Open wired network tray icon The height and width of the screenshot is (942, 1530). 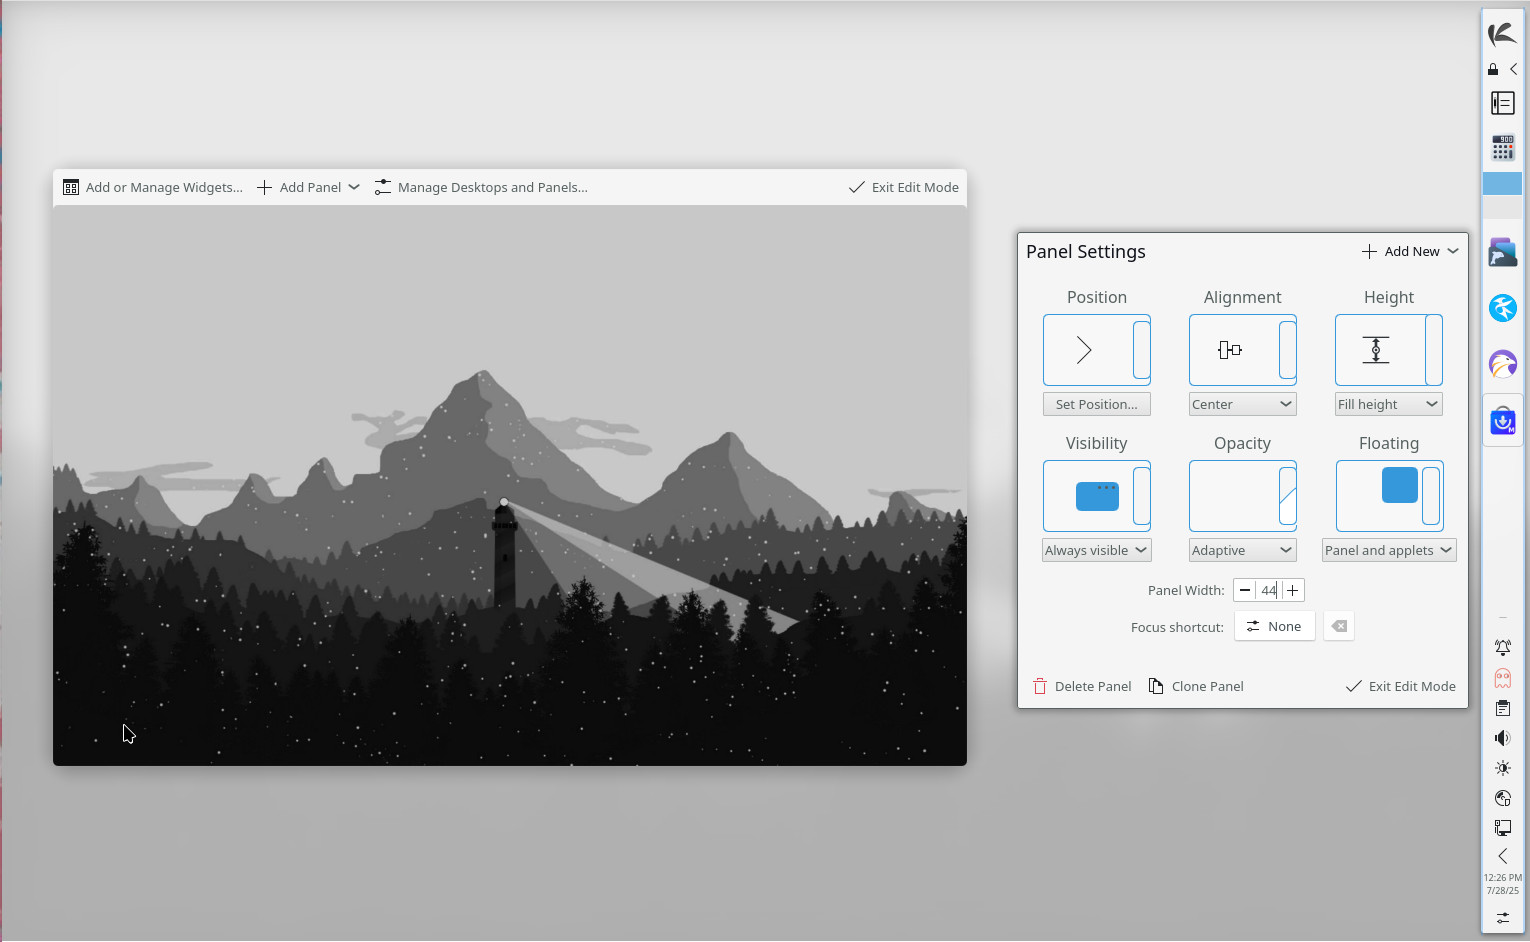coord(1502,828)
